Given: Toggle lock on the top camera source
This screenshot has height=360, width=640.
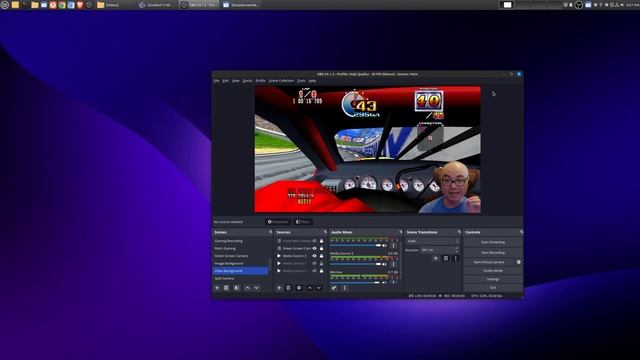Looking at the screenshot, I should [x=321, y=241].
